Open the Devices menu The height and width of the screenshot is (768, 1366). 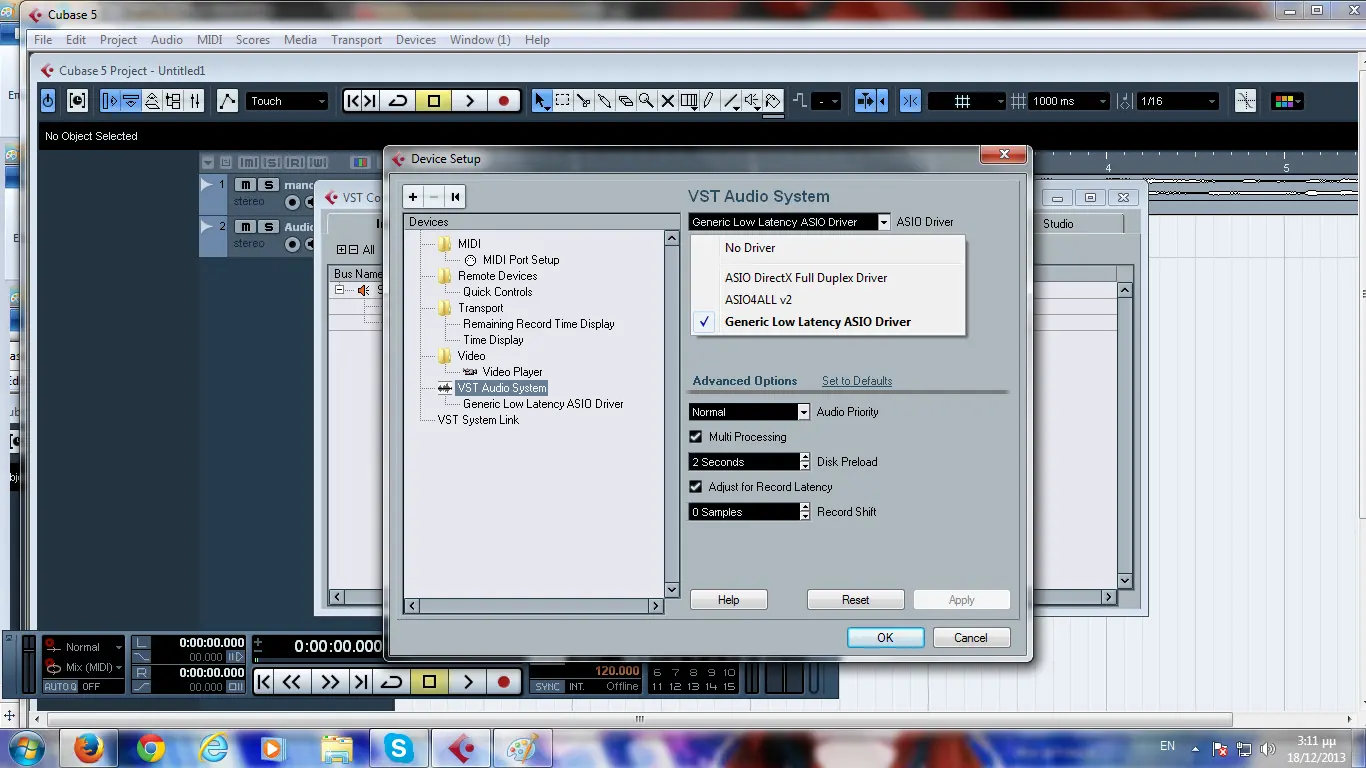(416, 40)
